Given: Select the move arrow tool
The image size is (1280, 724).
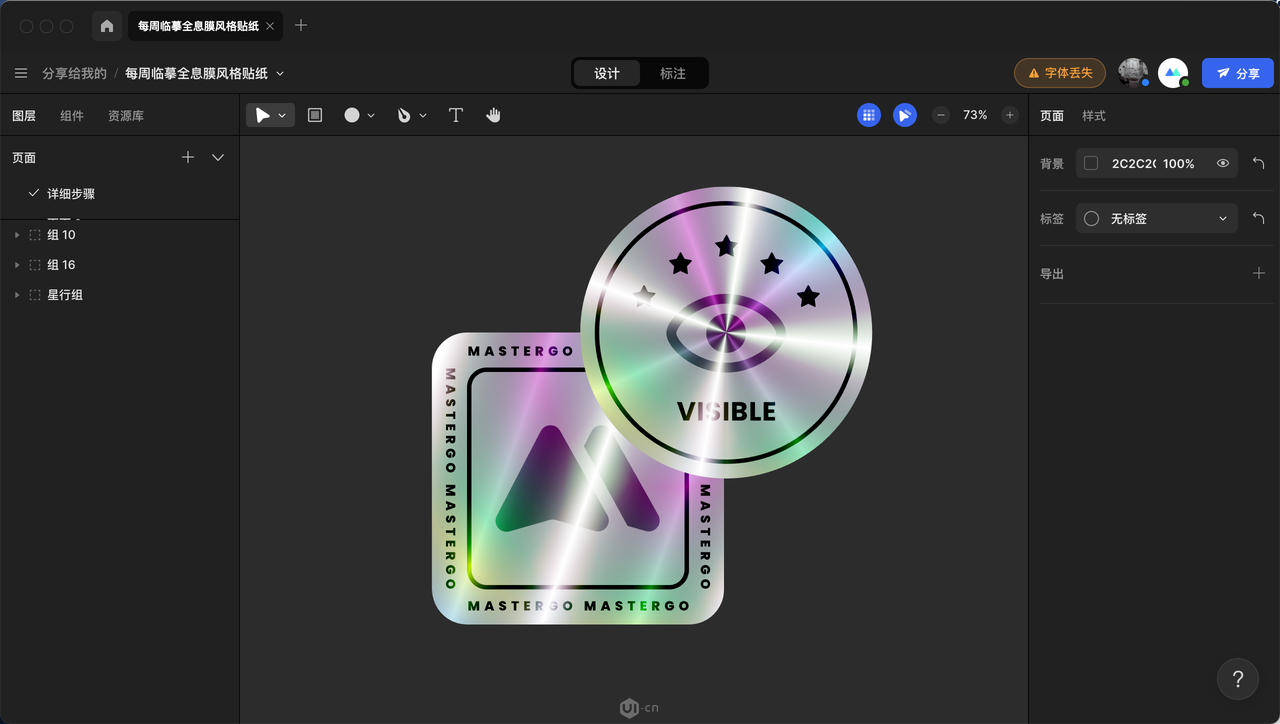Looking at the screenshot, I should pos(263,115).
